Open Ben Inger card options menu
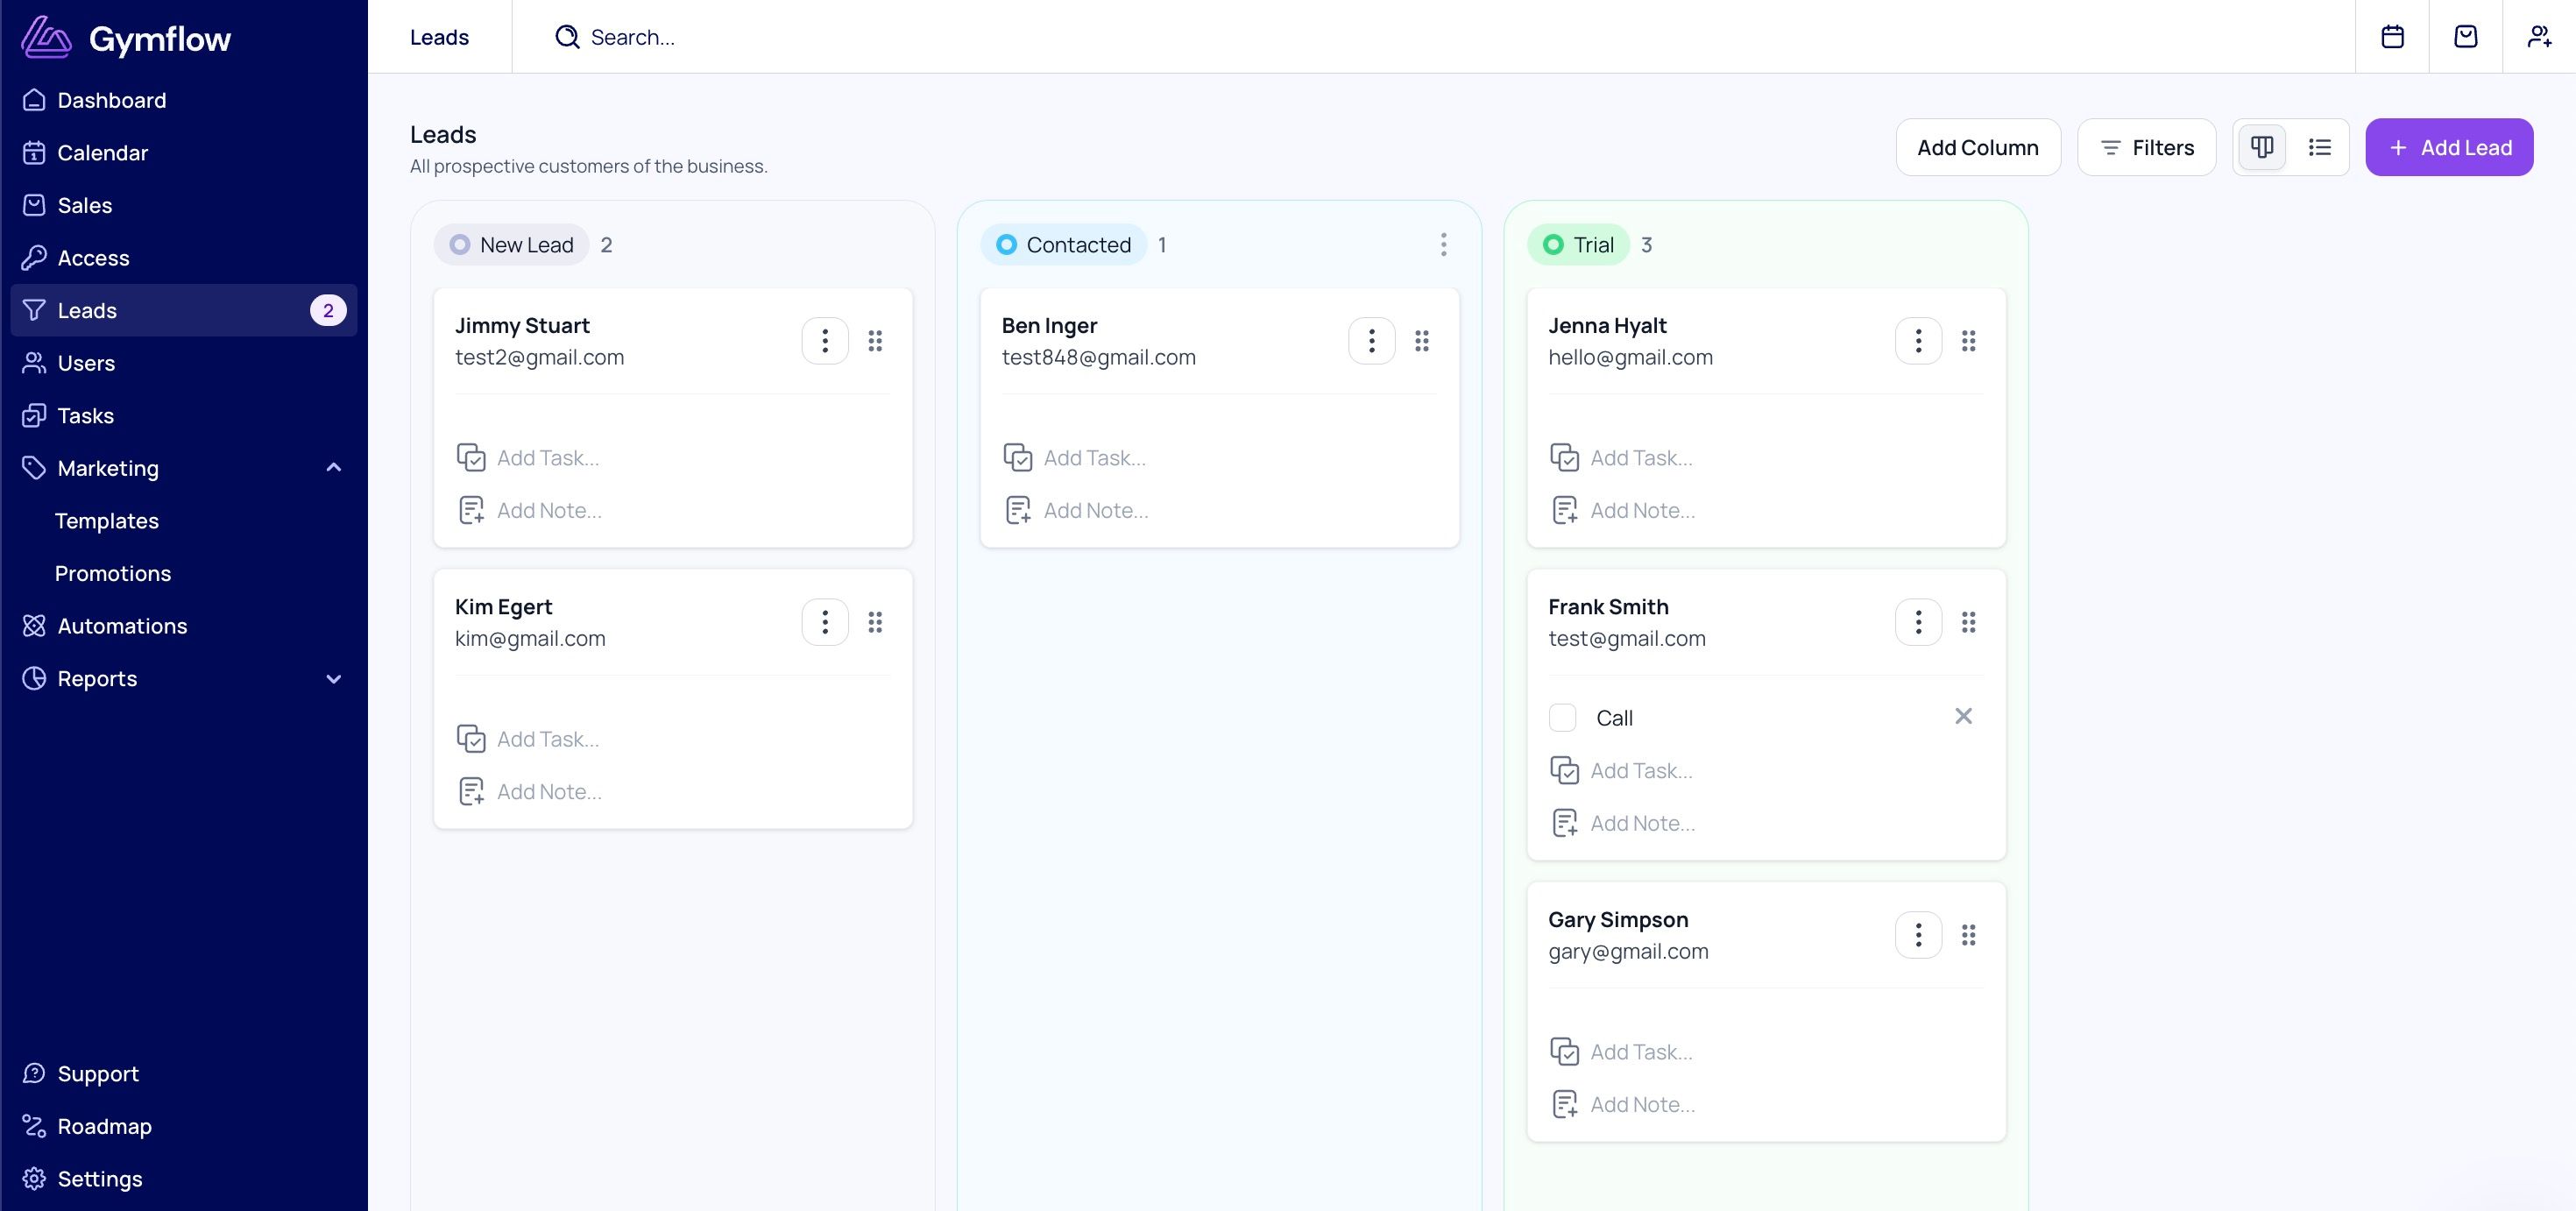2576x1211 pixels. click(x=1372, y=341)
